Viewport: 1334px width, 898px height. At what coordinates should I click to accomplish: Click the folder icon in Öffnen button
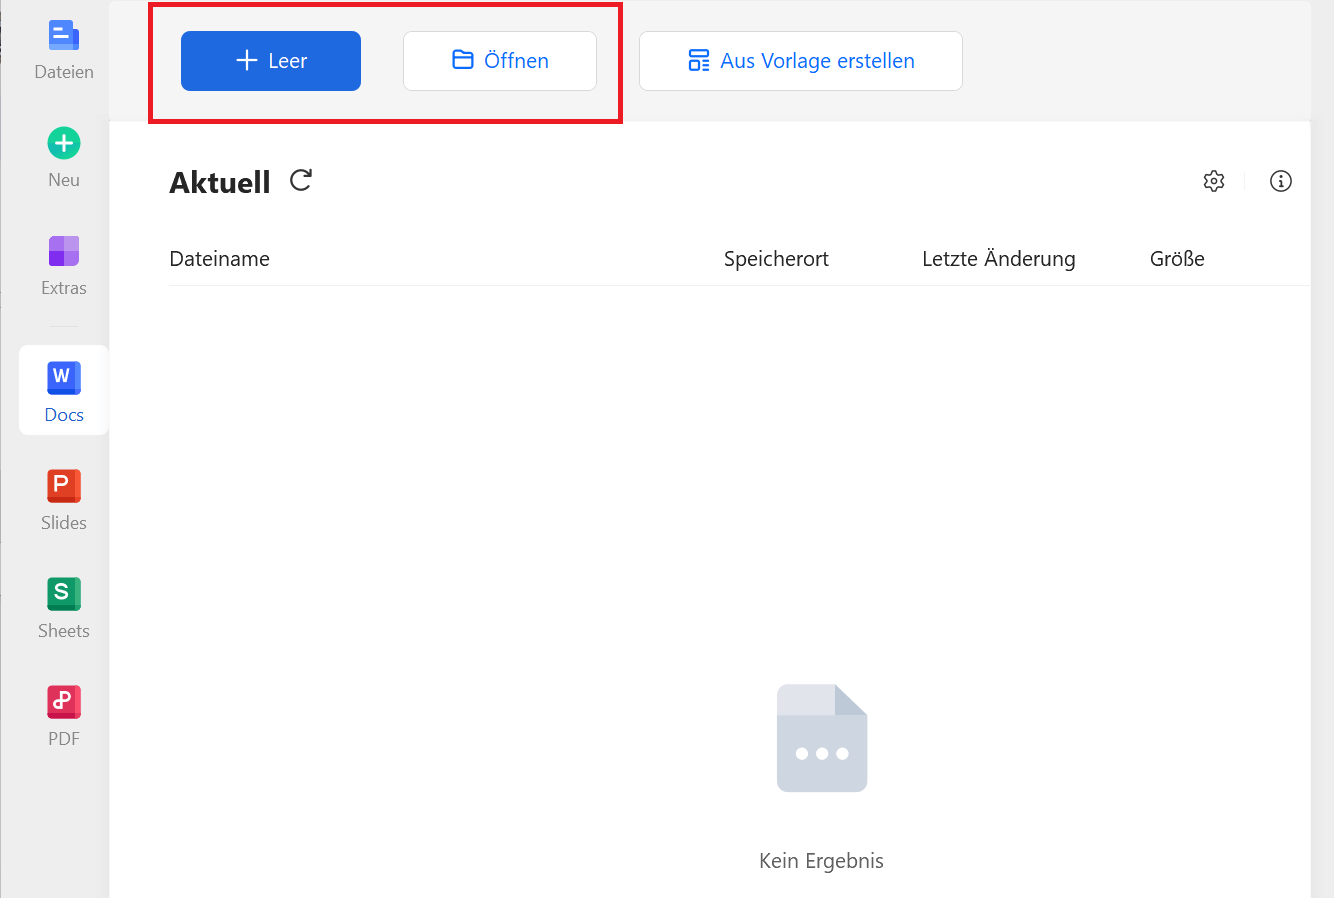463,60
